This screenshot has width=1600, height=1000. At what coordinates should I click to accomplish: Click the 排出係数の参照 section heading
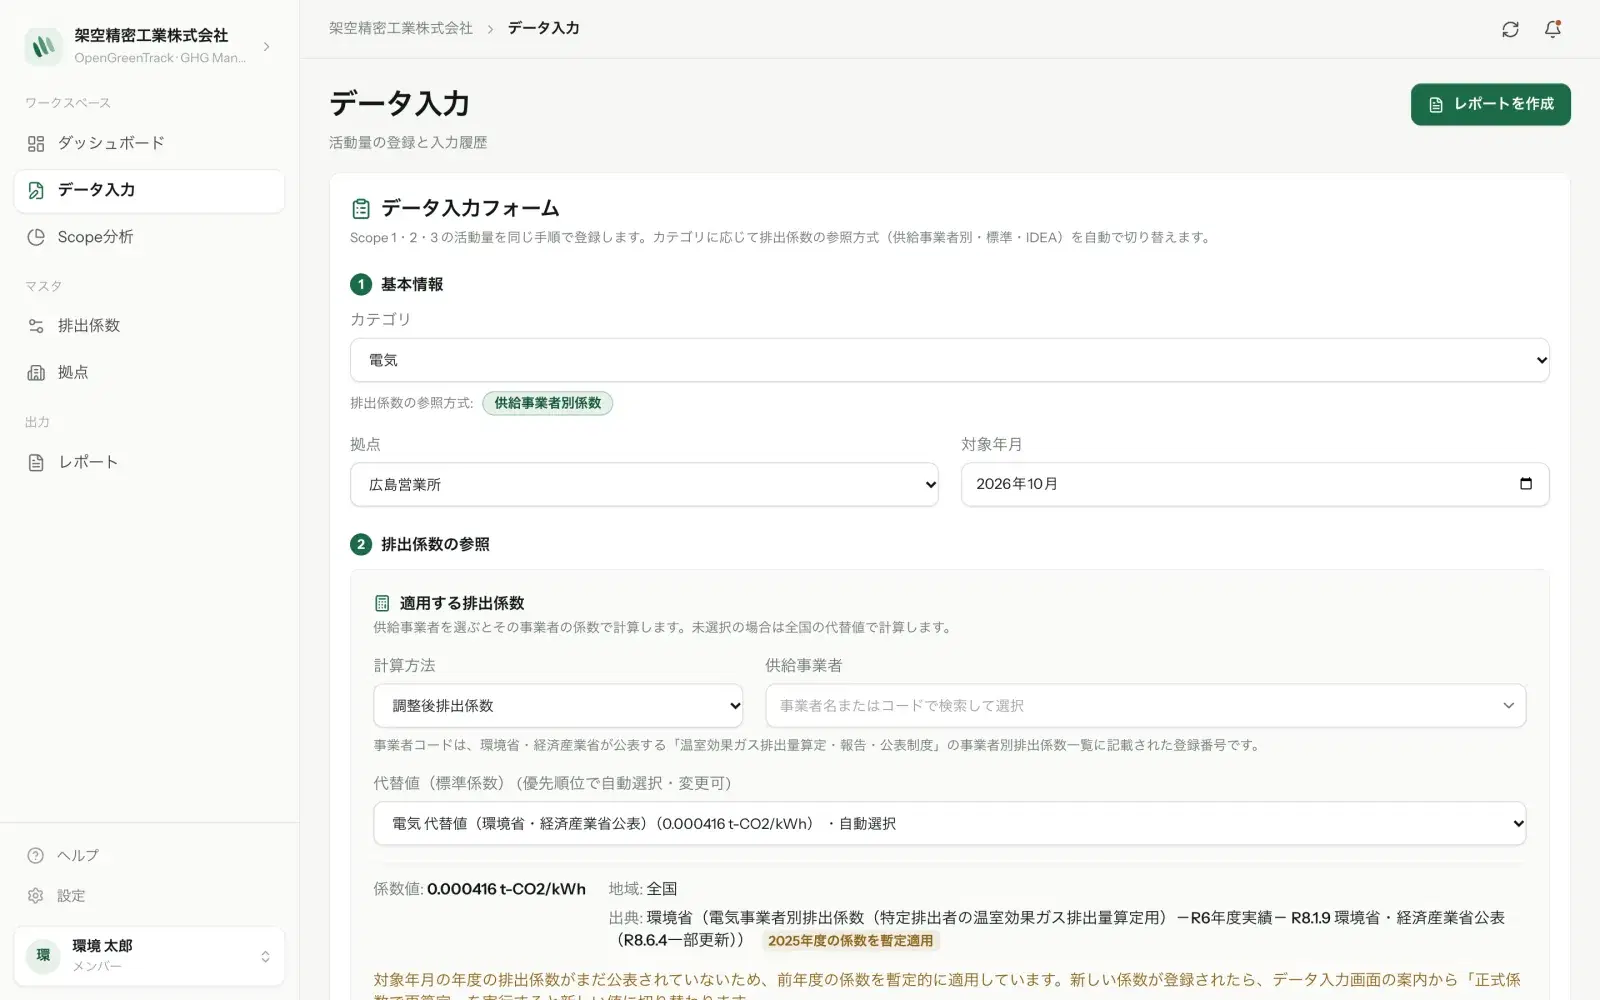[435, 545]
